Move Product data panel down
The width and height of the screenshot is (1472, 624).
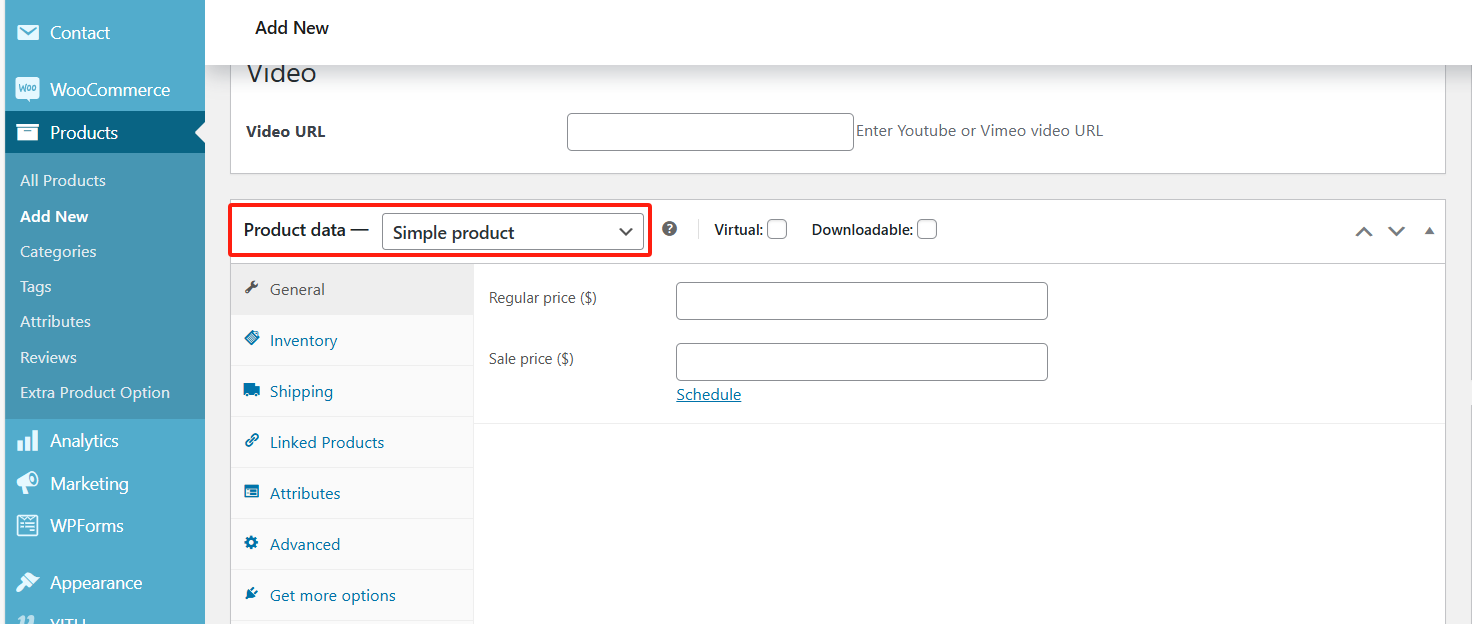(x=1397, y=231)
